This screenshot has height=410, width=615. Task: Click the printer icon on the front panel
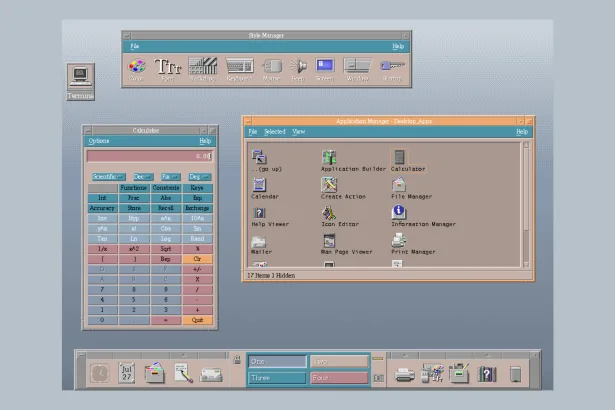404,374
